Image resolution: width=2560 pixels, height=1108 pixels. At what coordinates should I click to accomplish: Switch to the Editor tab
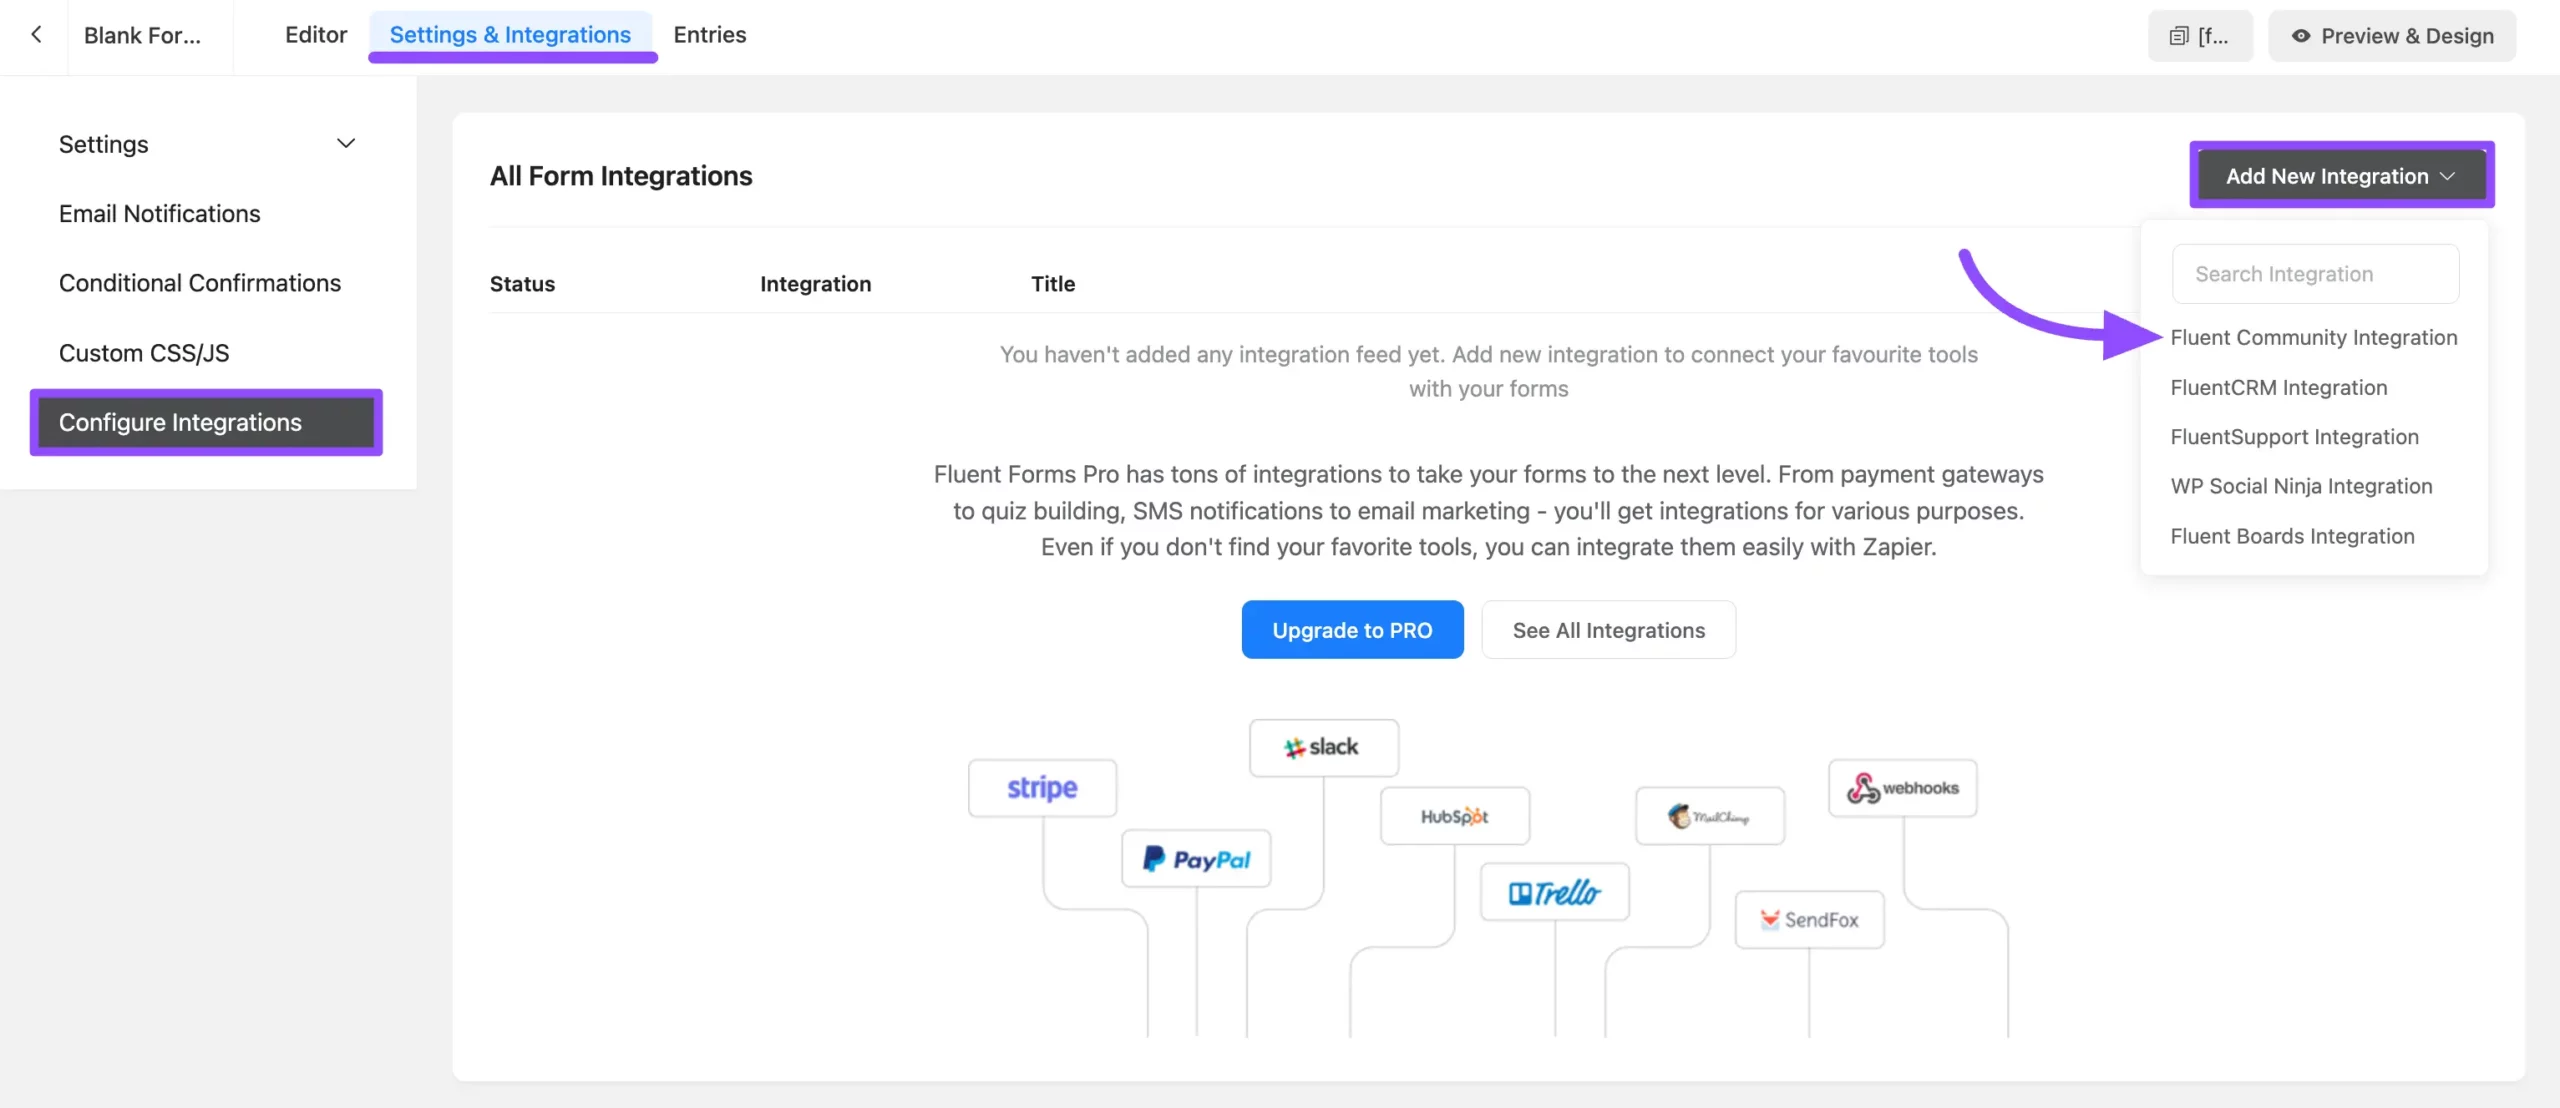[315, 35]
